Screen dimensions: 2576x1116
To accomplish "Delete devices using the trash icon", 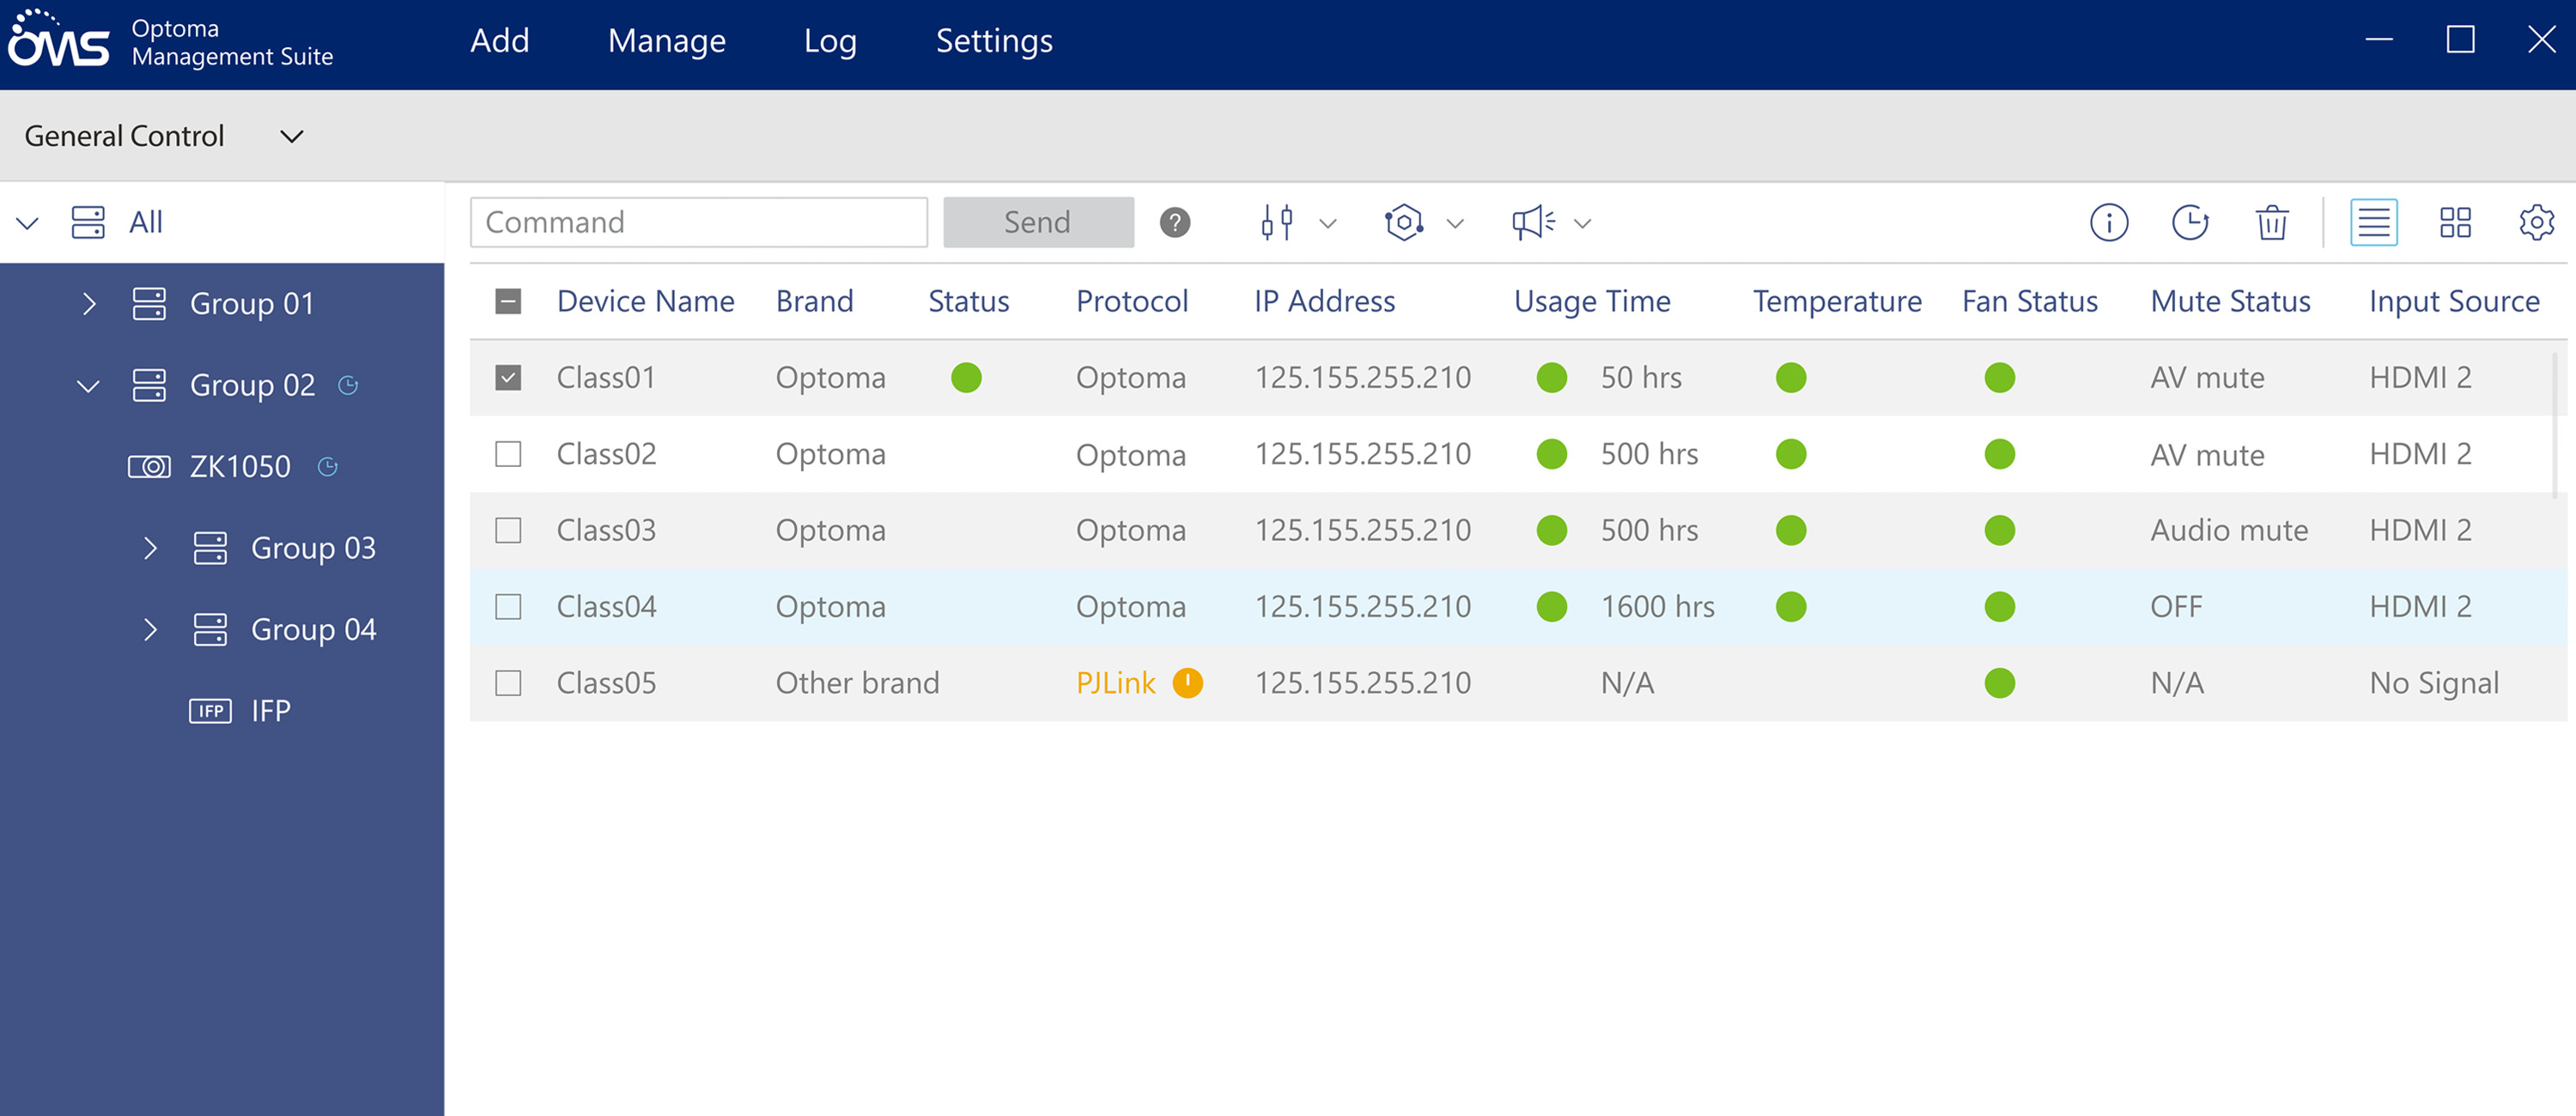I will pos(2272,222).
